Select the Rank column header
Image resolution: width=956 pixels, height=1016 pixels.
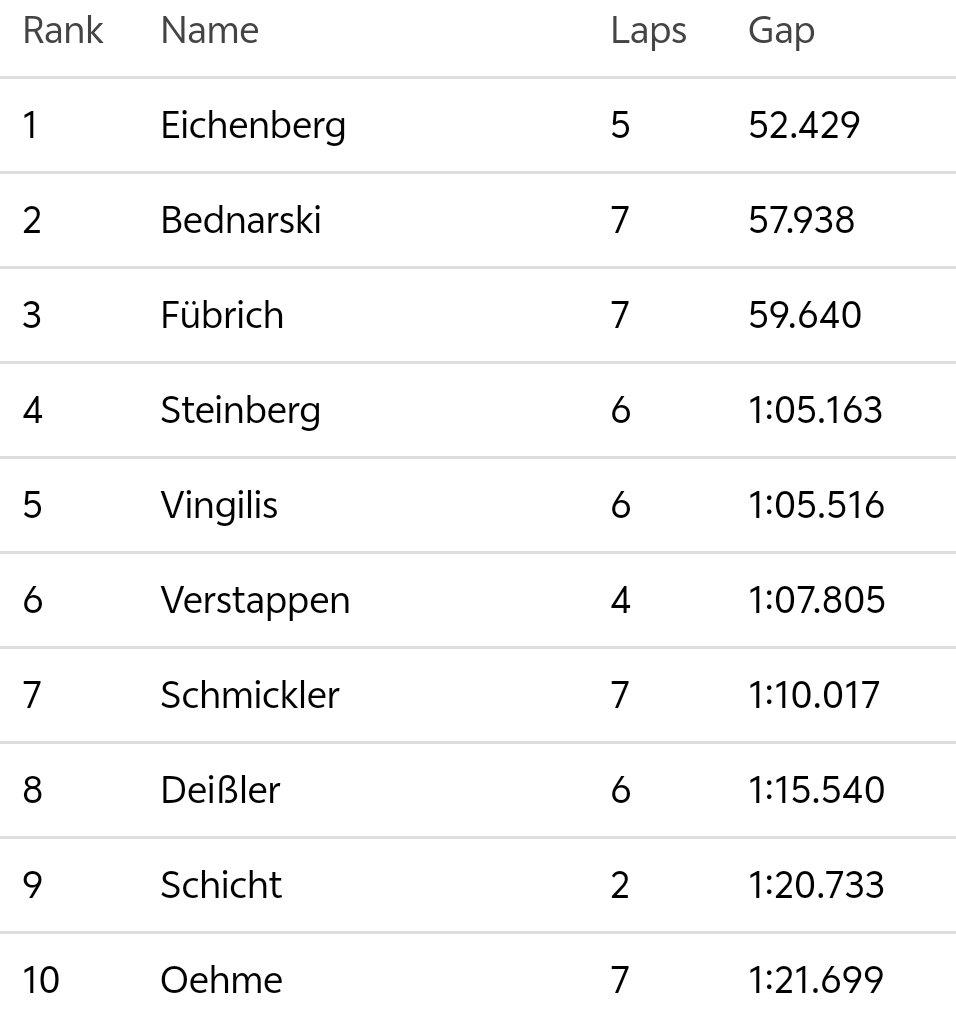point(63,30)
